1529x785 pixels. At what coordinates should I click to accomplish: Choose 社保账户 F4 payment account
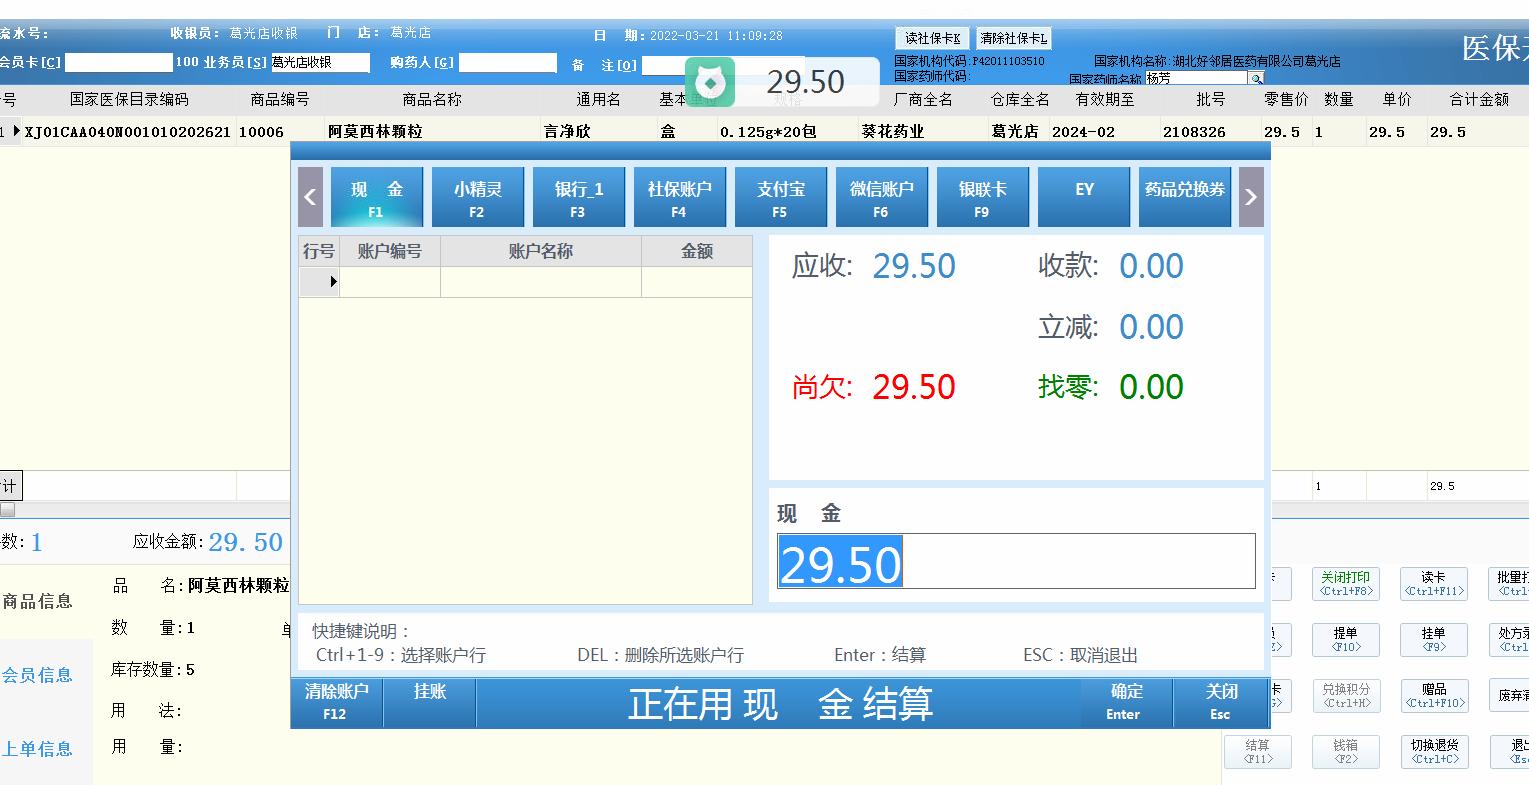(x=679, y=197)
